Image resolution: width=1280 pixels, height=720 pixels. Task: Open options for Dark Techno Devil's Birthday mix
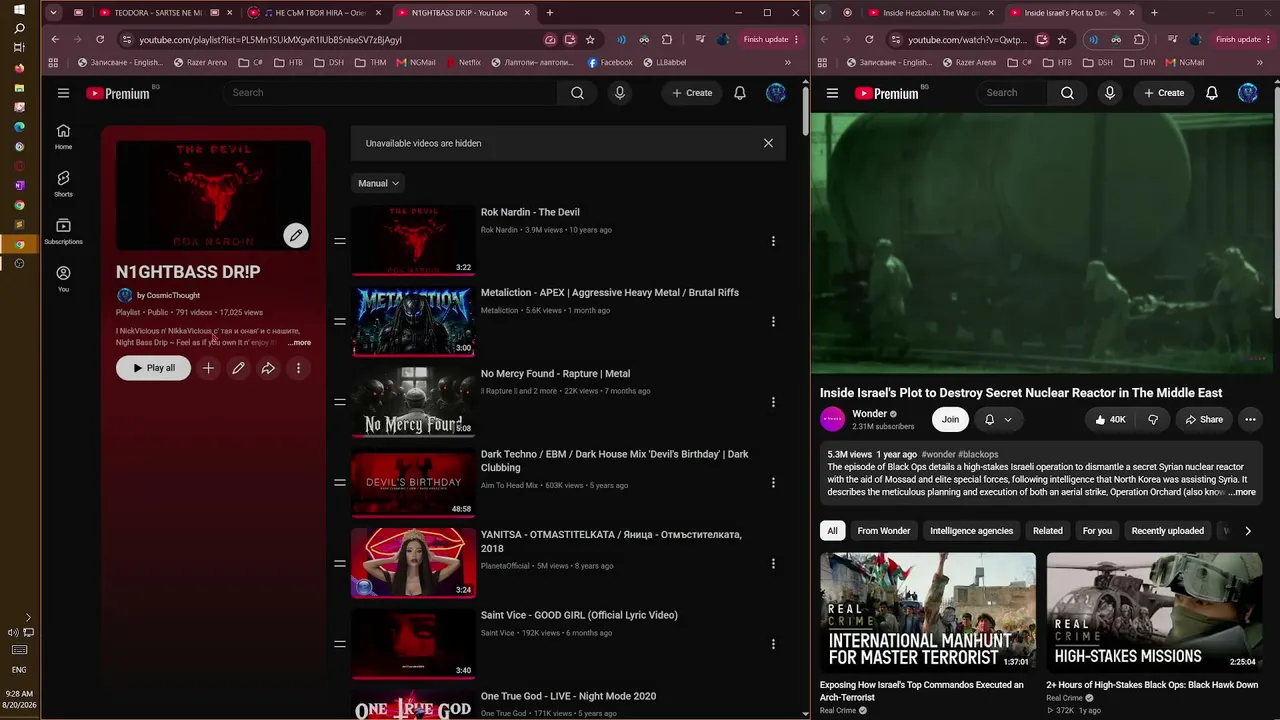[x=773, y=483]
